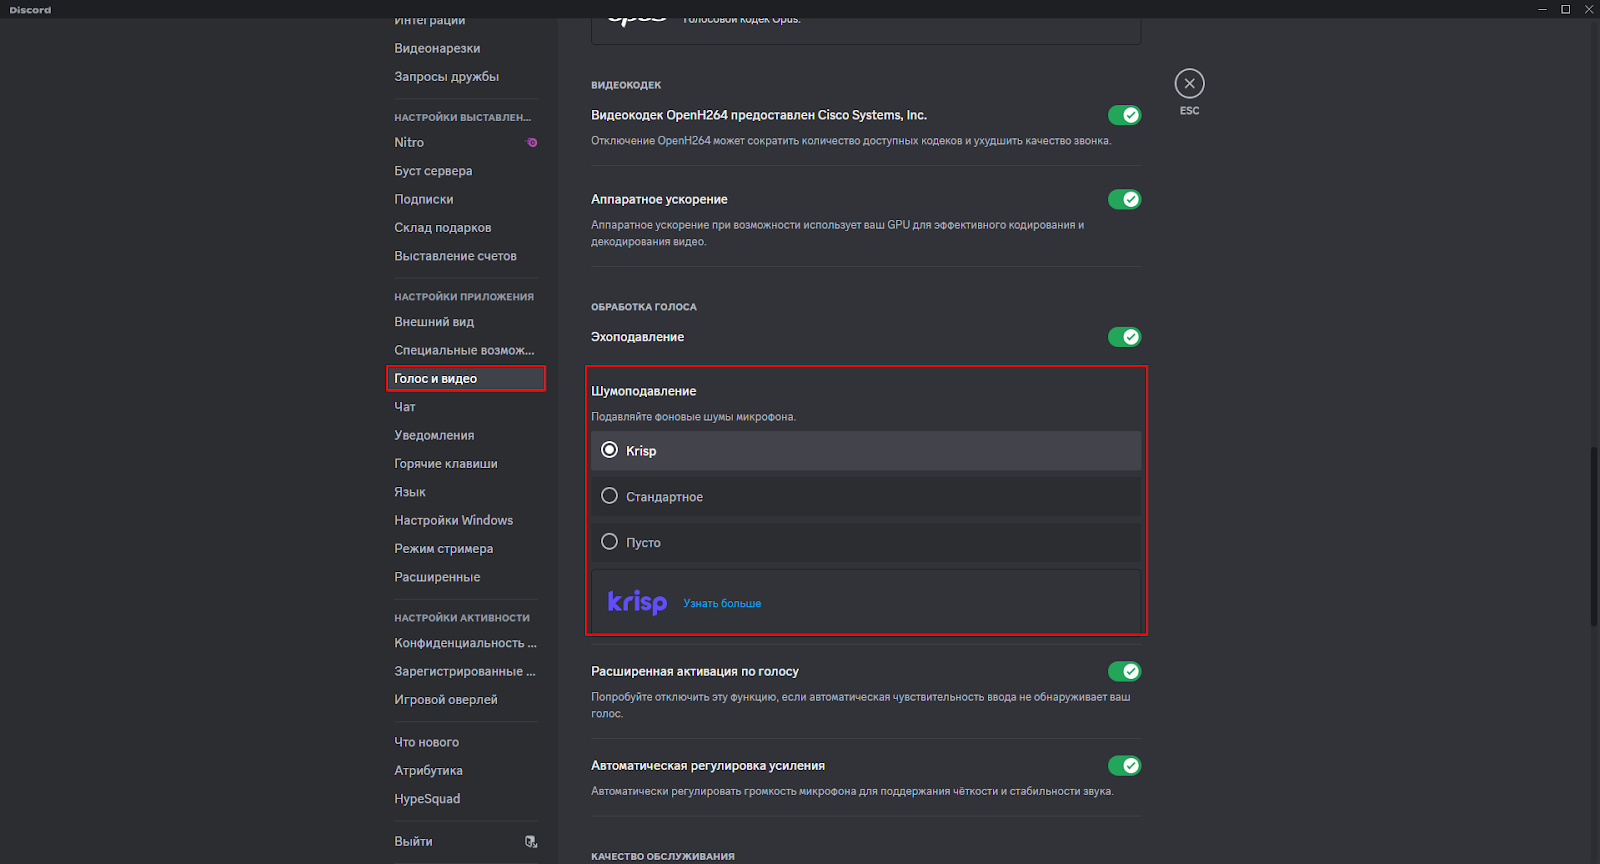The width and height of the screenshot is (1600, 864).
Task: Open the Узнать больше link
Action: [x=722, y=604]
